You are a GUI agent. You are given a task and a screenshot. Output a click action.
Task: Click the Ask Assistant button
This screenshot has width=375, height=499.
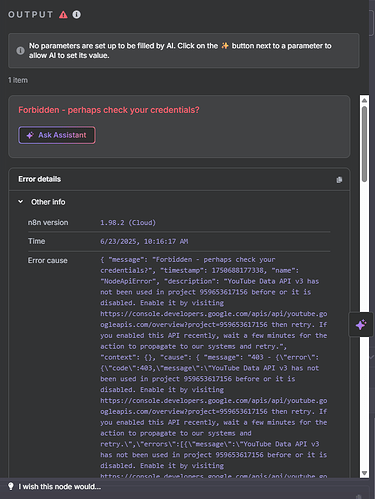tap(57, 135)
